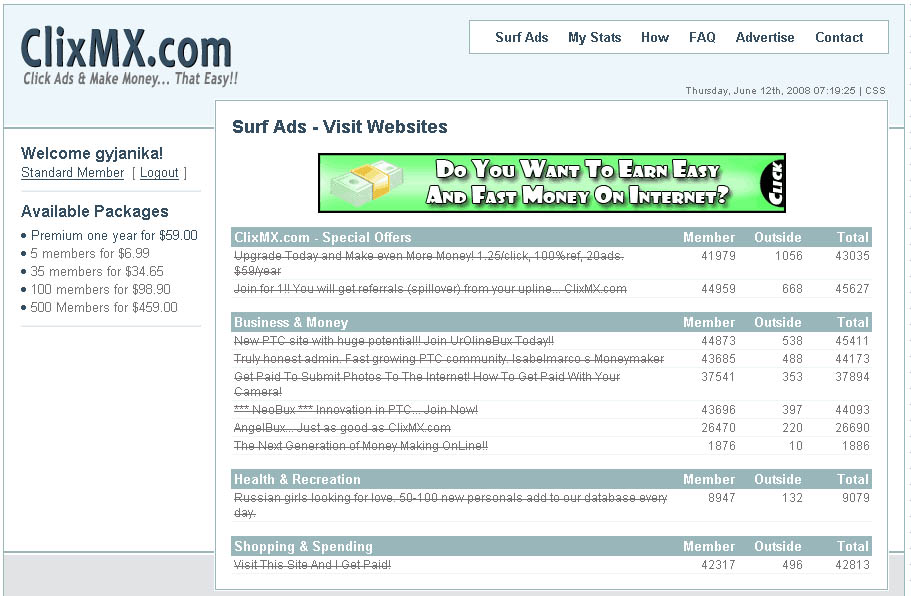The height and width of the screenshot is (596, 911).
Task: Click the Standard Member link
Action: point(73,173)
